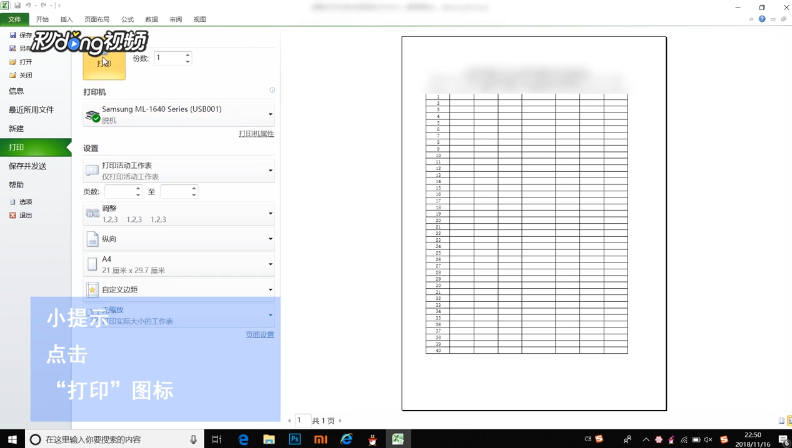Select the green 打印 sidebar tab
Viewport: 792px width, 448px height.
[x=35, y=147]
